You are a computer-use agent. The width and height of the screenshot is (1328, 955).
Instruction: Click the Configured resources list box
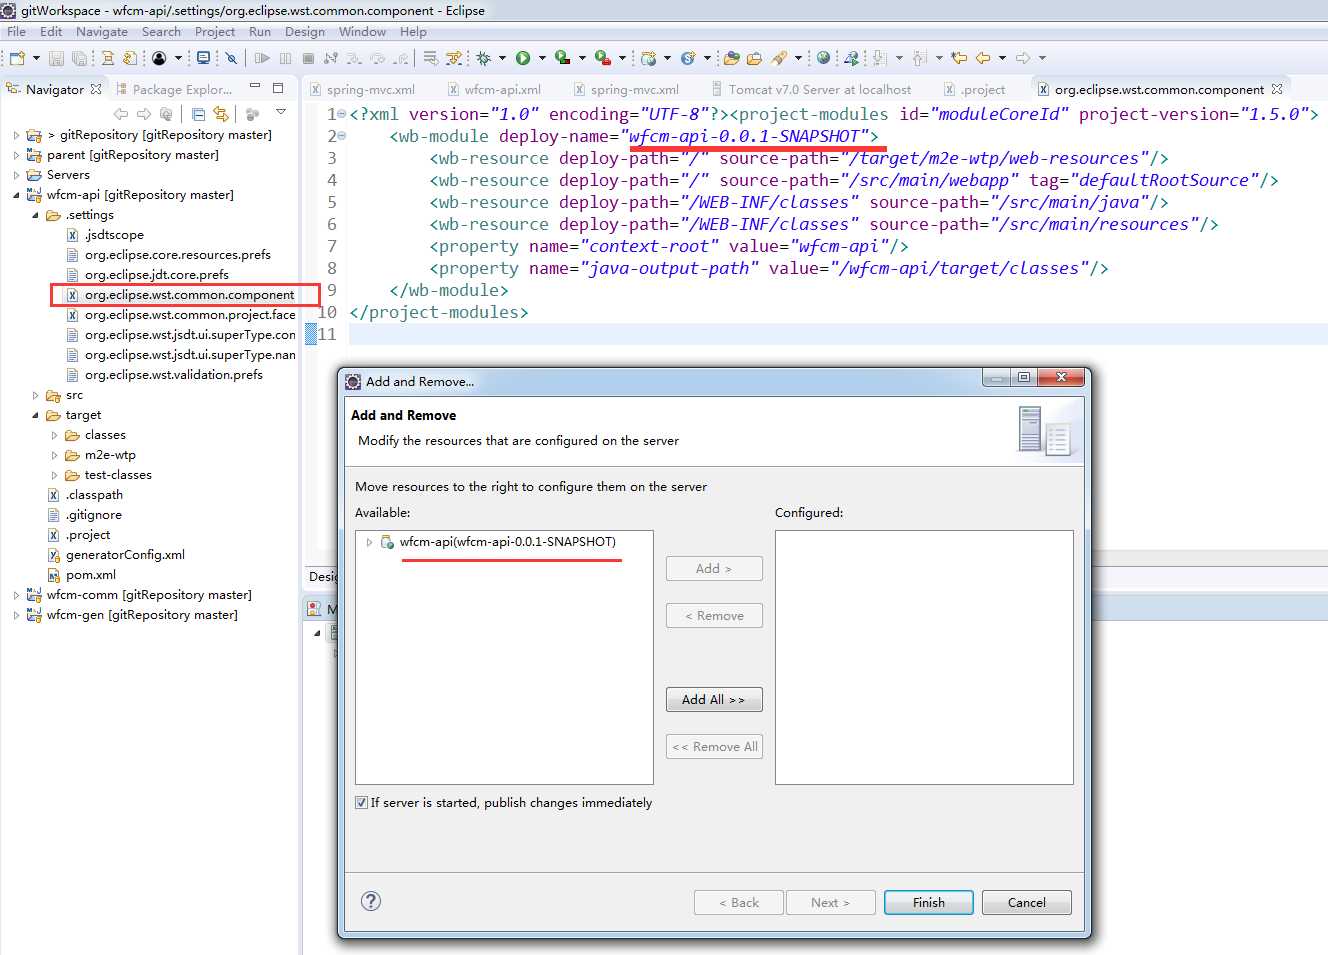pos(924,657)
